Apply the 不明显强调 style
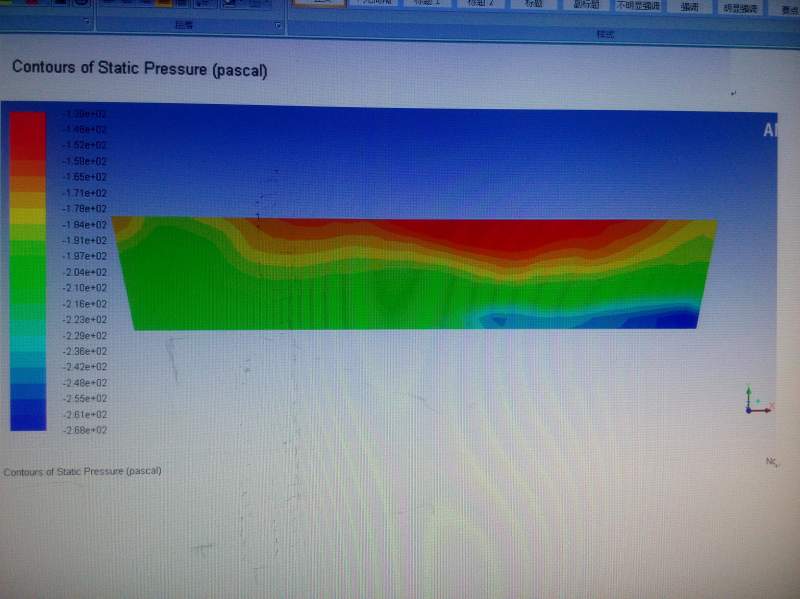Viewport: 800px width, 599px height. 638,6
